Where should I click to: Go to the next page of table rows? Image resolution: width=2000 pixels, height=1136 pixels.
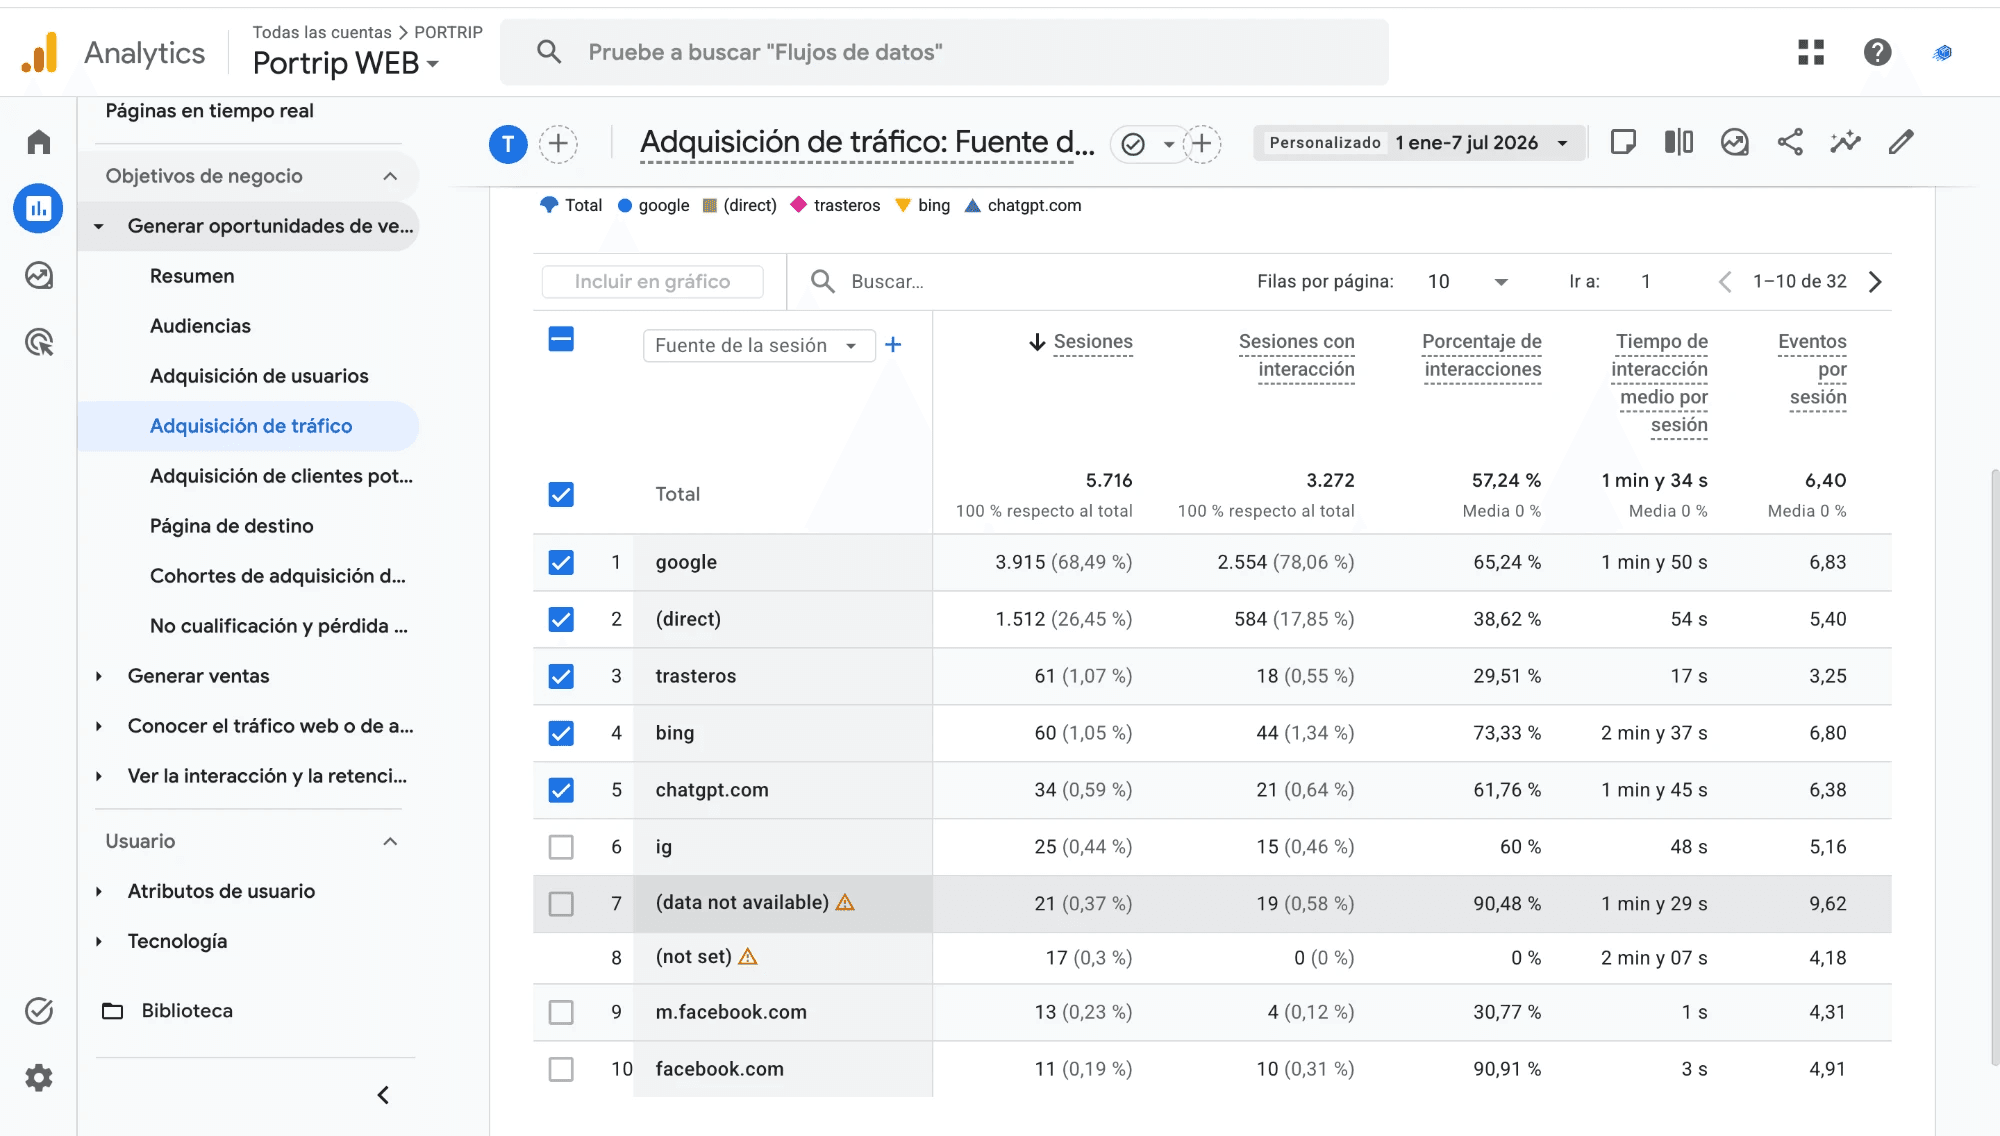pyautogui.click(x=1875, y=282)
